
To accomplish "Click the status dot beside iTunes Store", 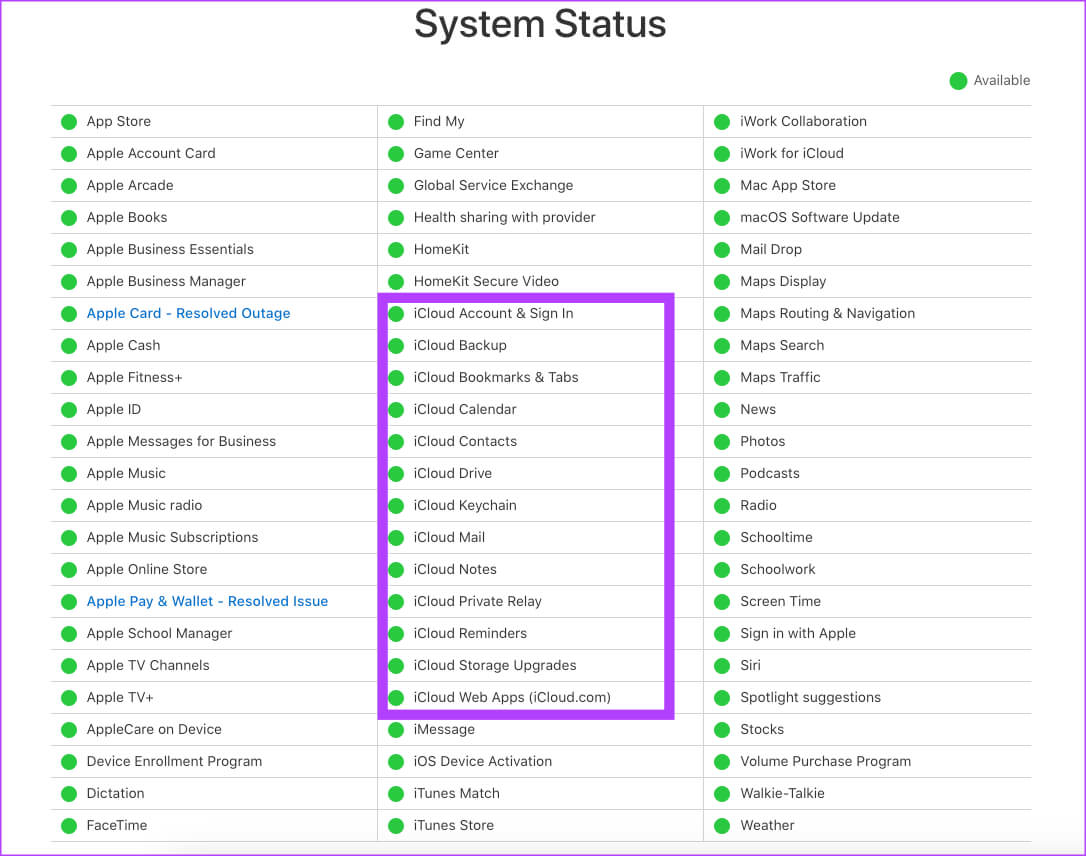I will tap(395, 826).
